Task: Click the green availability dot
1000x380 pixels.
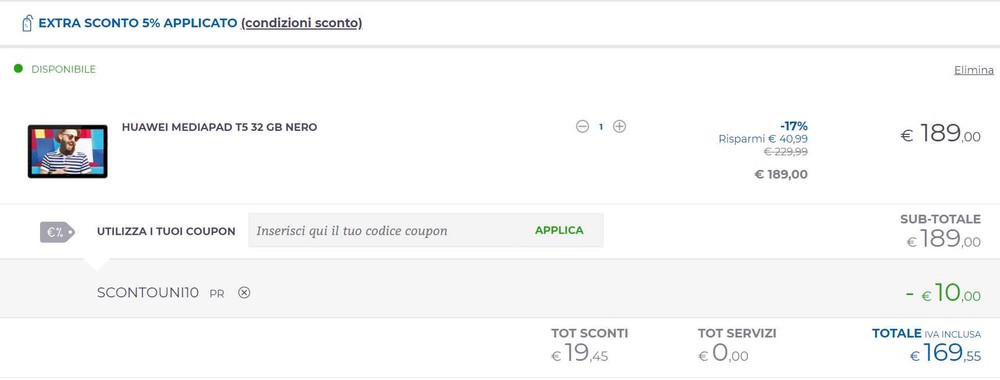Action: [18, 68]
